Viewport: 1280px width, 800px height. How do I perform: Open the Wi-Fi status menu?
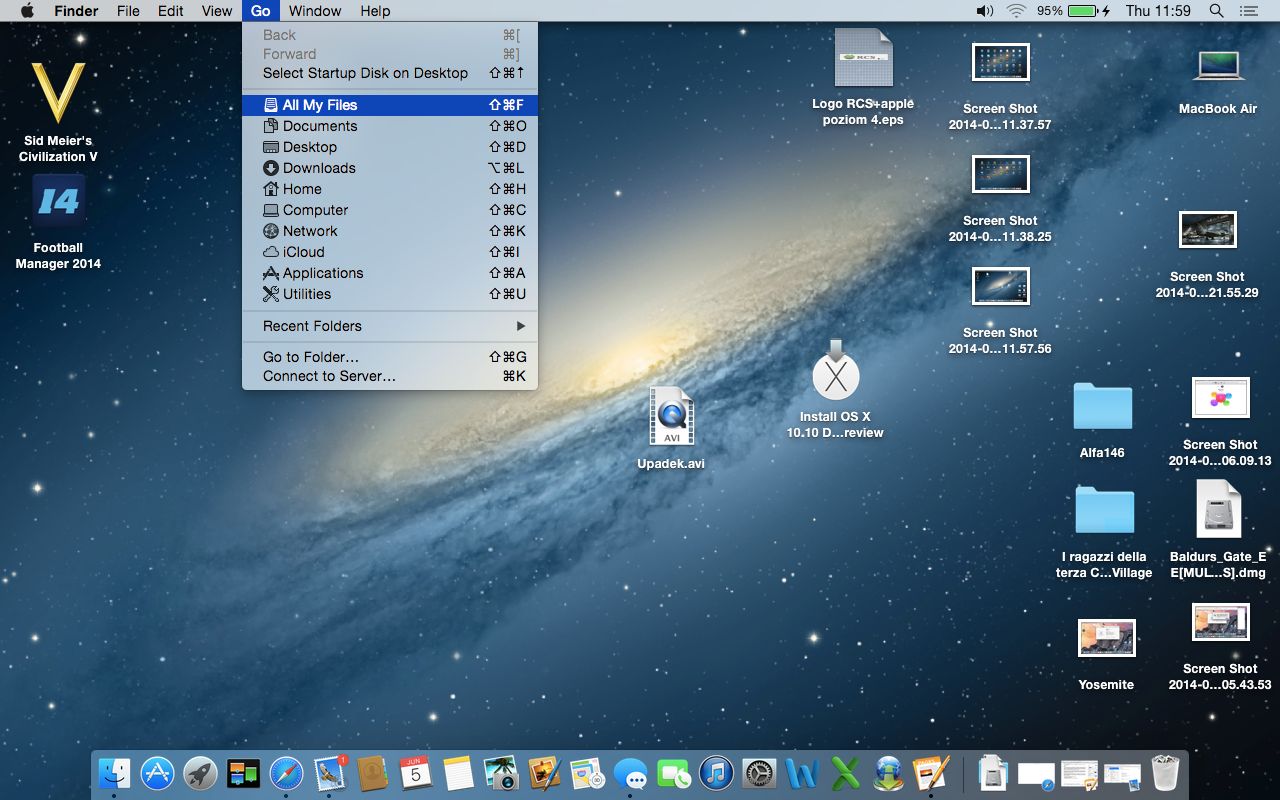[1017, 11]
